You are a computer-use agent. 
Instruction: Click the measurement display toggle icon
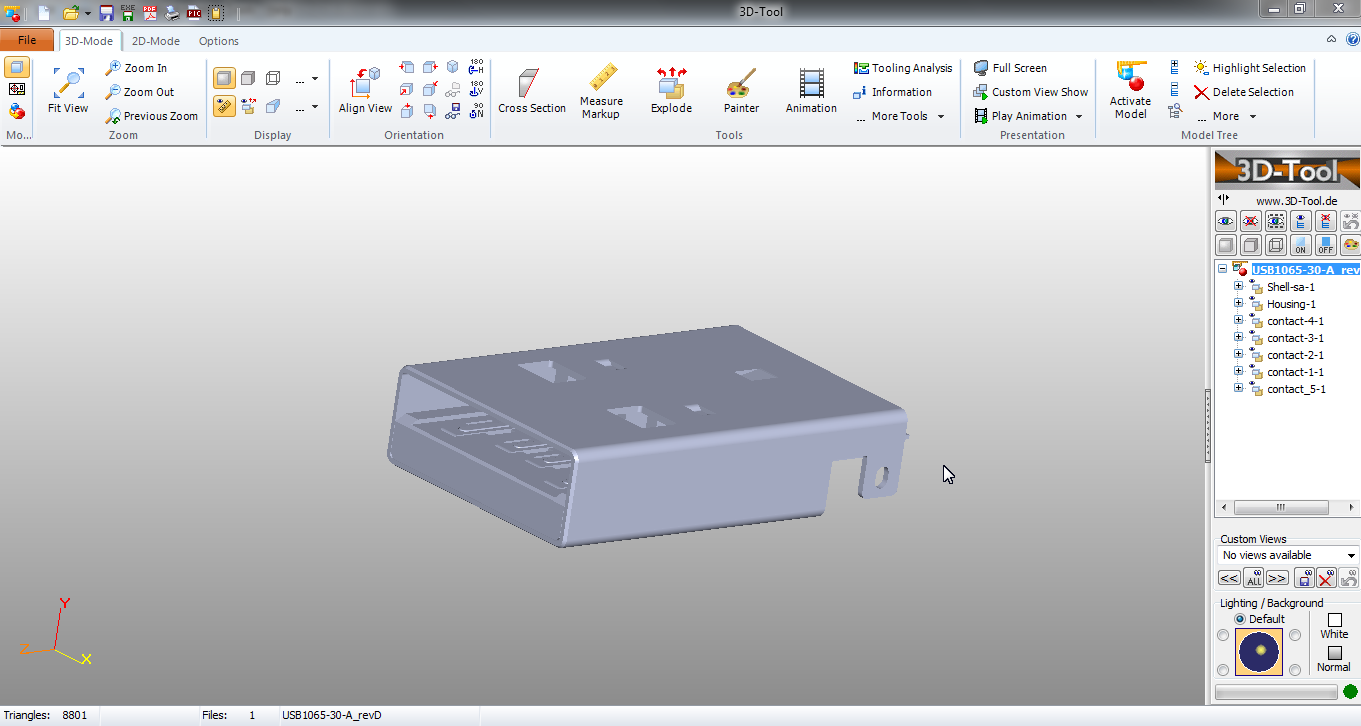tap(224, 106)
